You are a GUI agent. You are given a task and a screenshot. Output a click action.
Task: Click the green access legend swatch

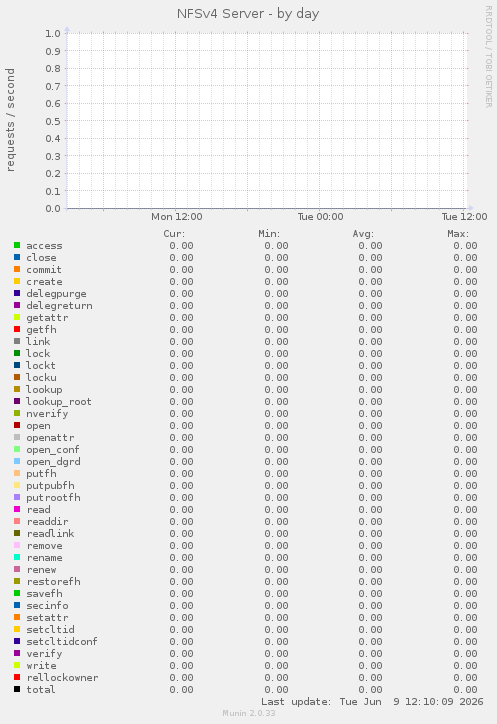click(17, 245)
